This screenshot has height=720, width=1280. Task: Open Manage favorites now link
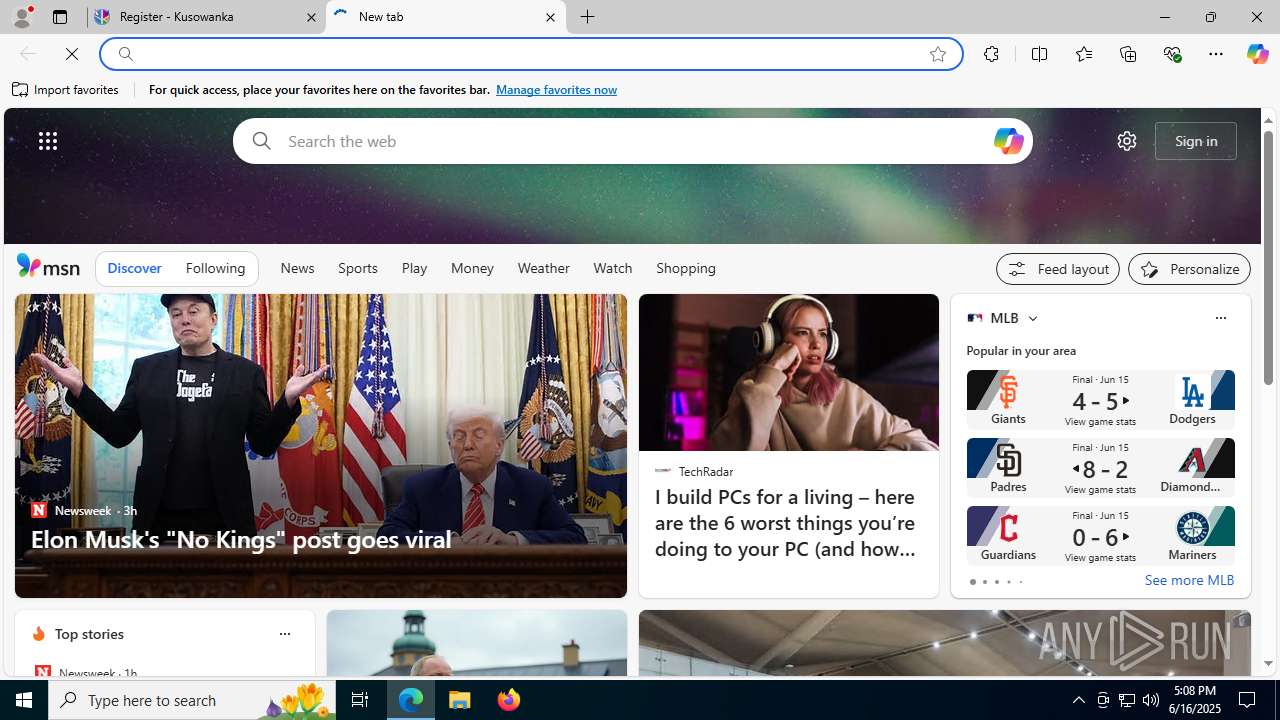pos(556,90)
